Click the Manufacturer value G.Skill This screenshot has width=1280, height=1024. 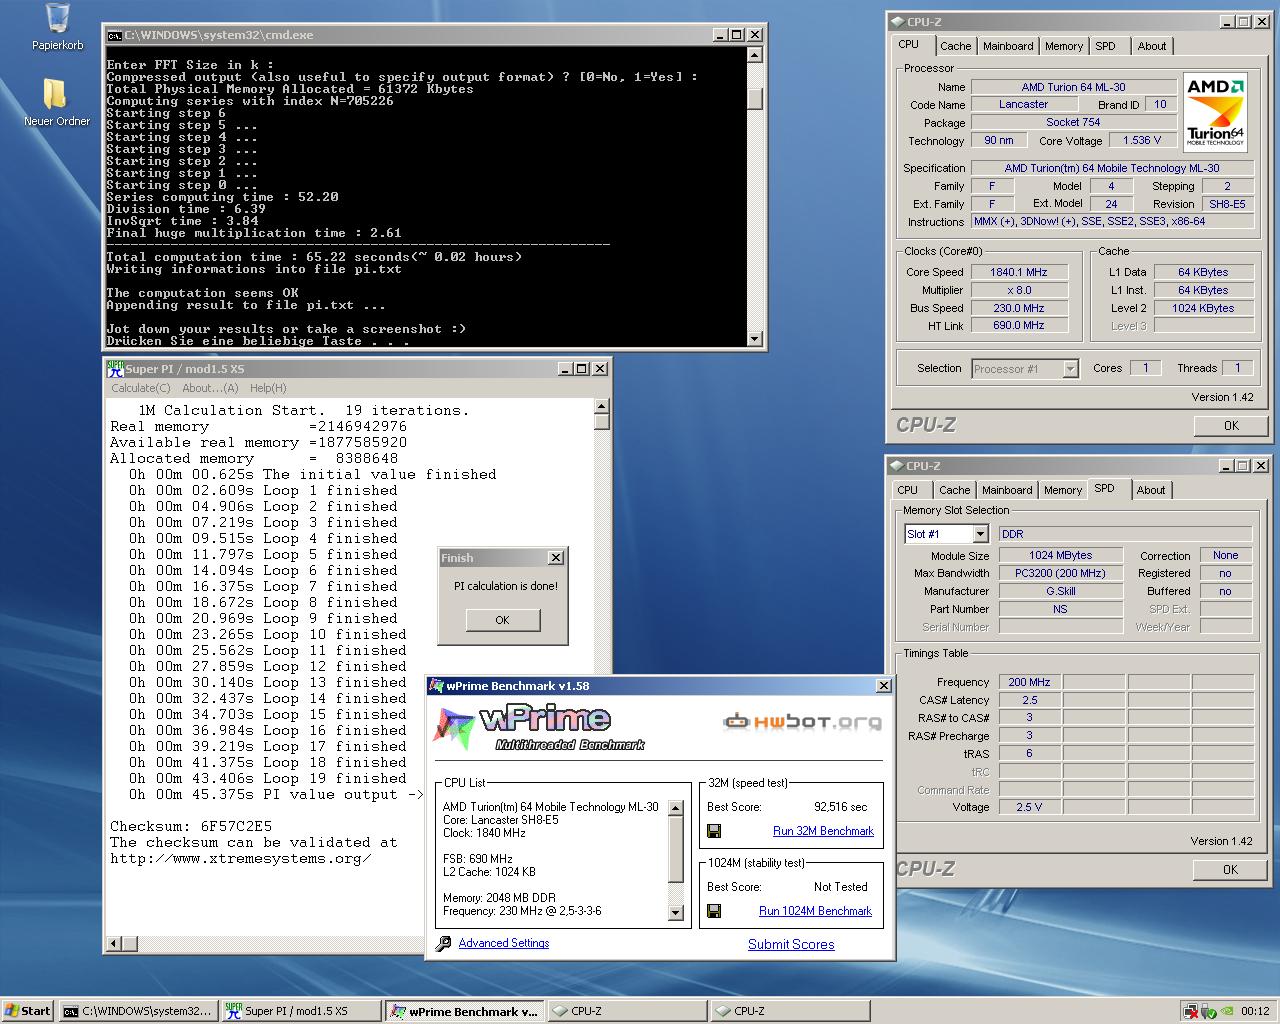pos(1061,591)
